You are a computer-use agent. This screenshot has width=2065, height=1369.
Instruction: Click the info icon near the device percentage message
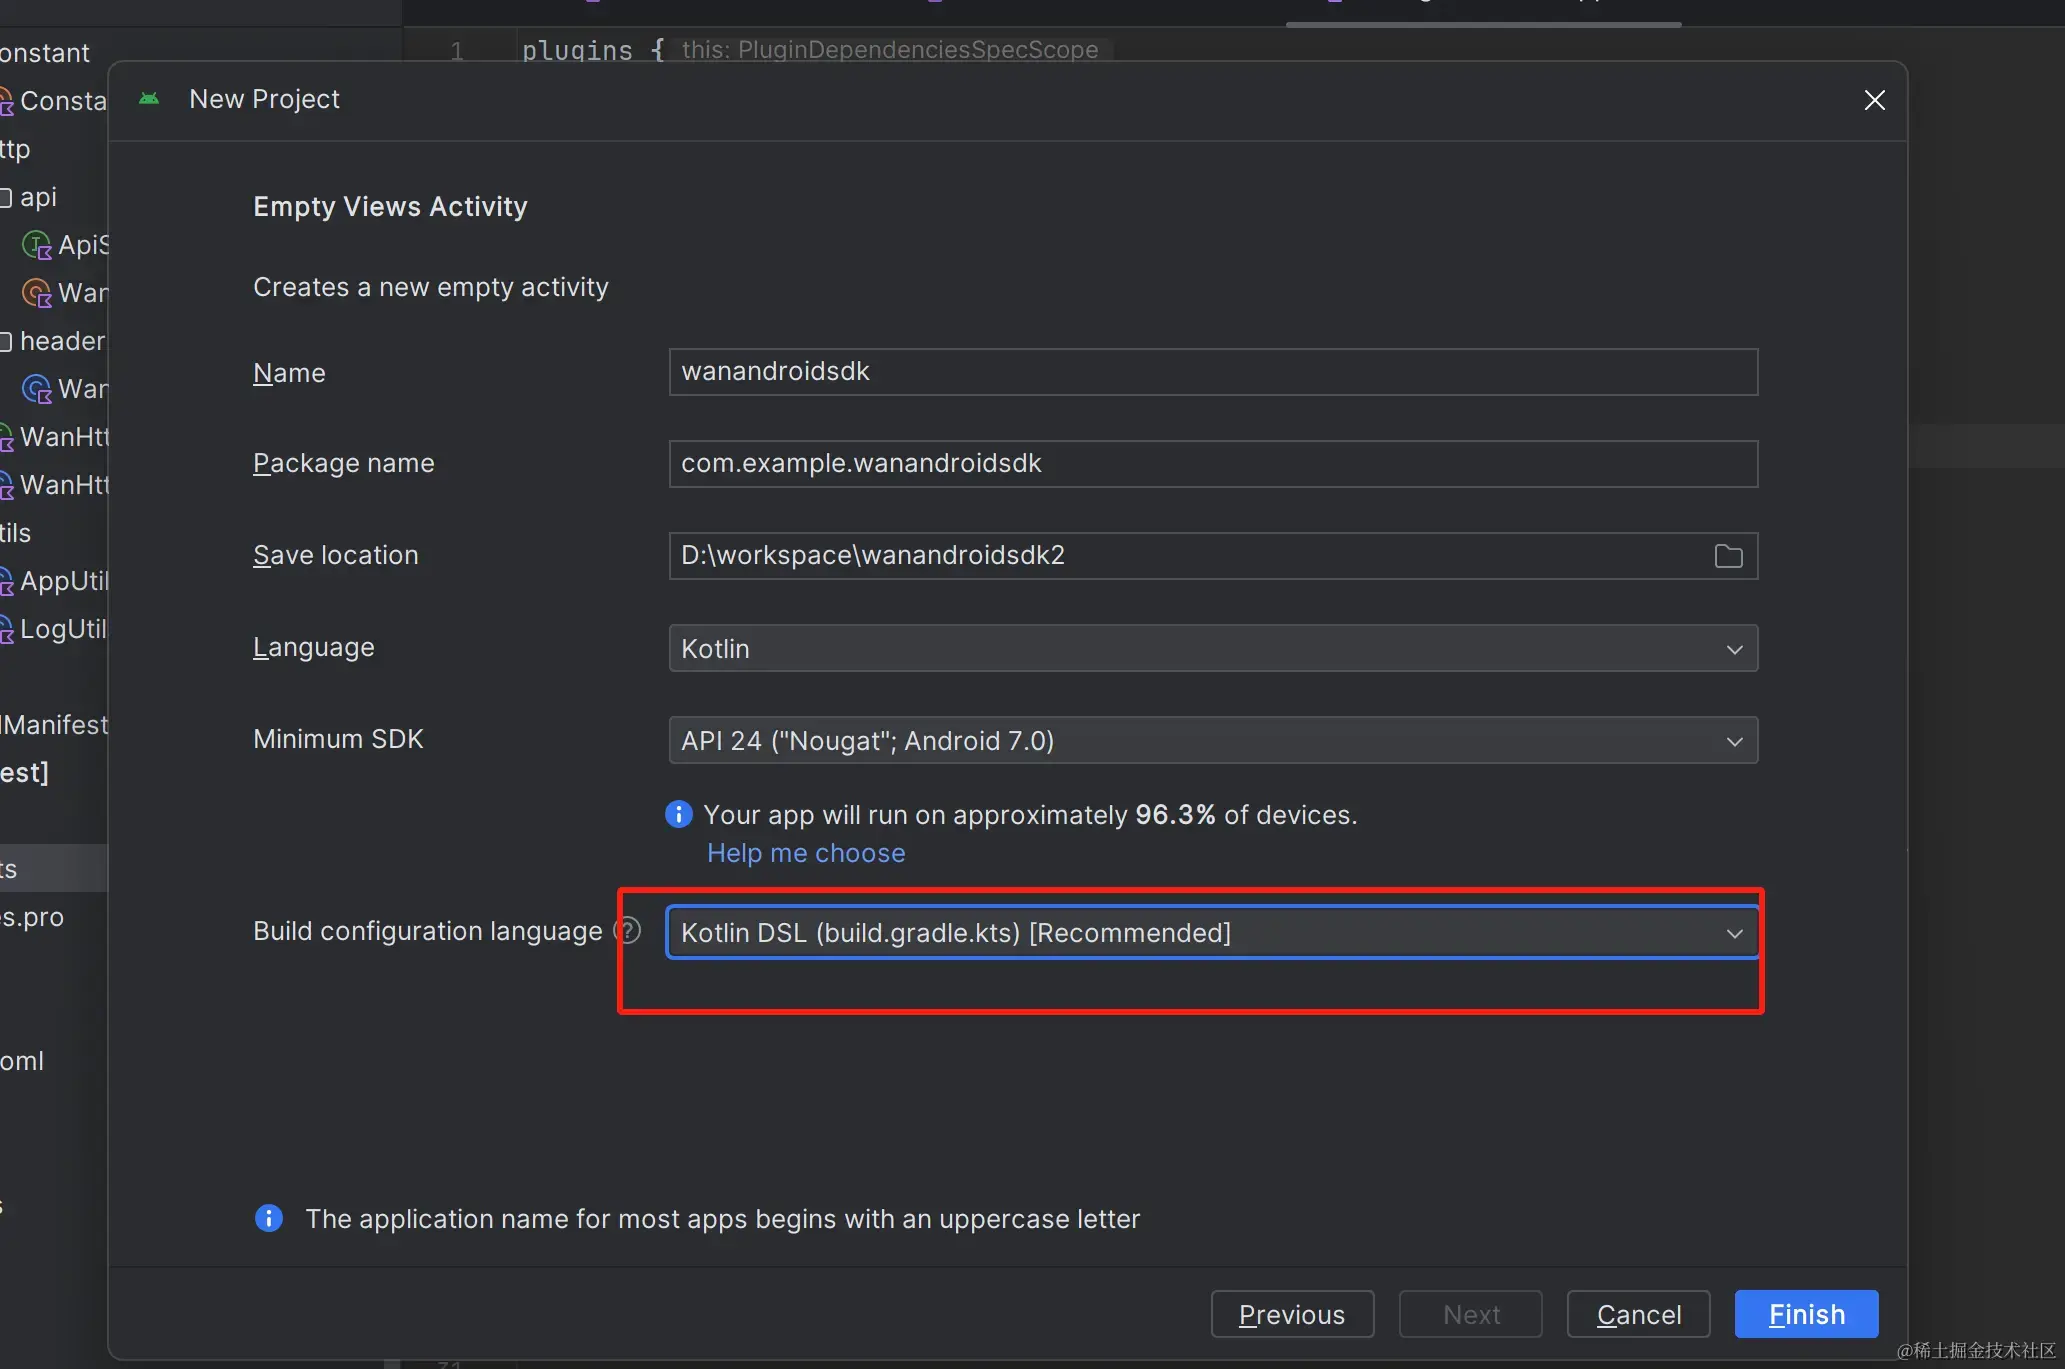click(678, 814)
